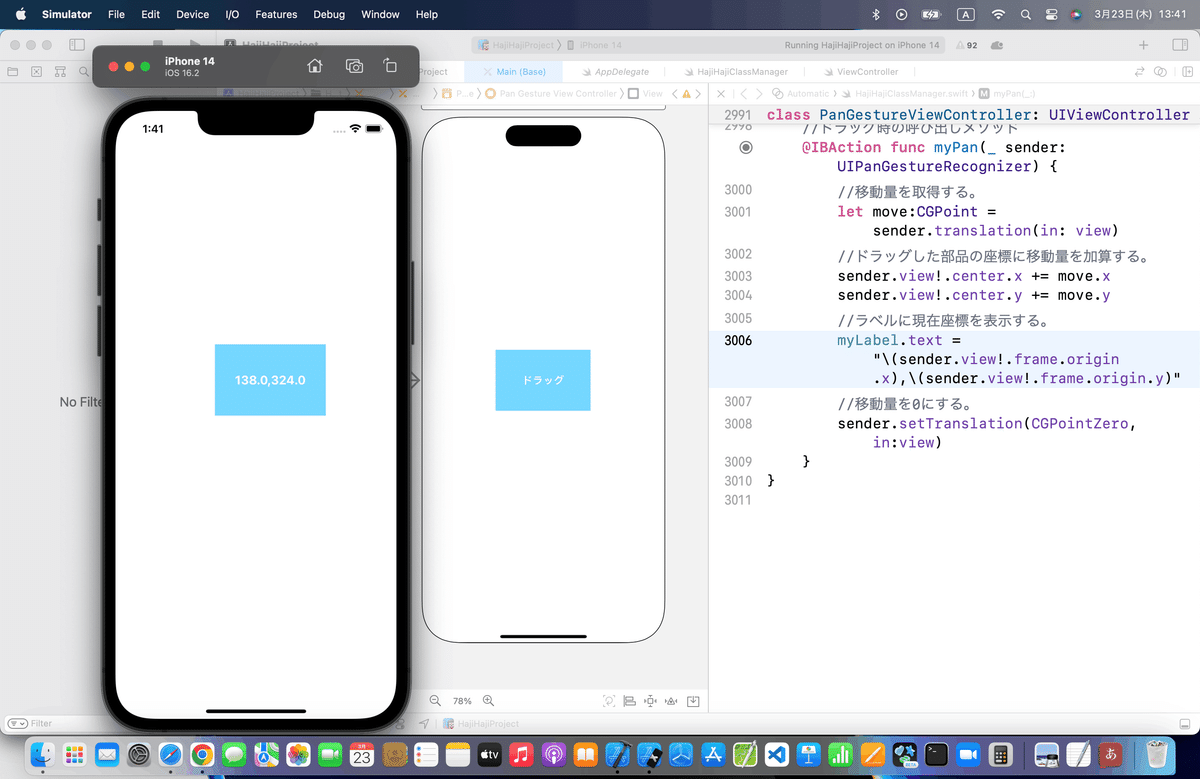Viewport: 1200px width, 779px height.
Task: Click the Xcode Cloud status icon
Action: 997,45
